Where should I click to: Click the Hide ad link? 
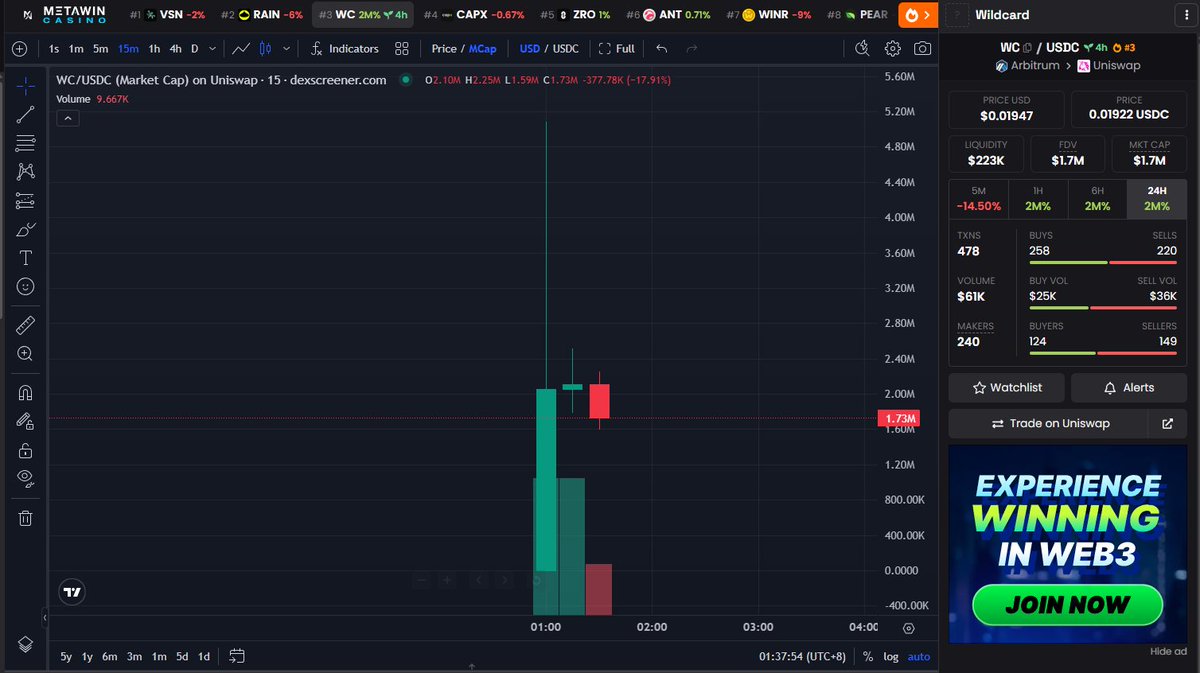tap(1166, 650)
